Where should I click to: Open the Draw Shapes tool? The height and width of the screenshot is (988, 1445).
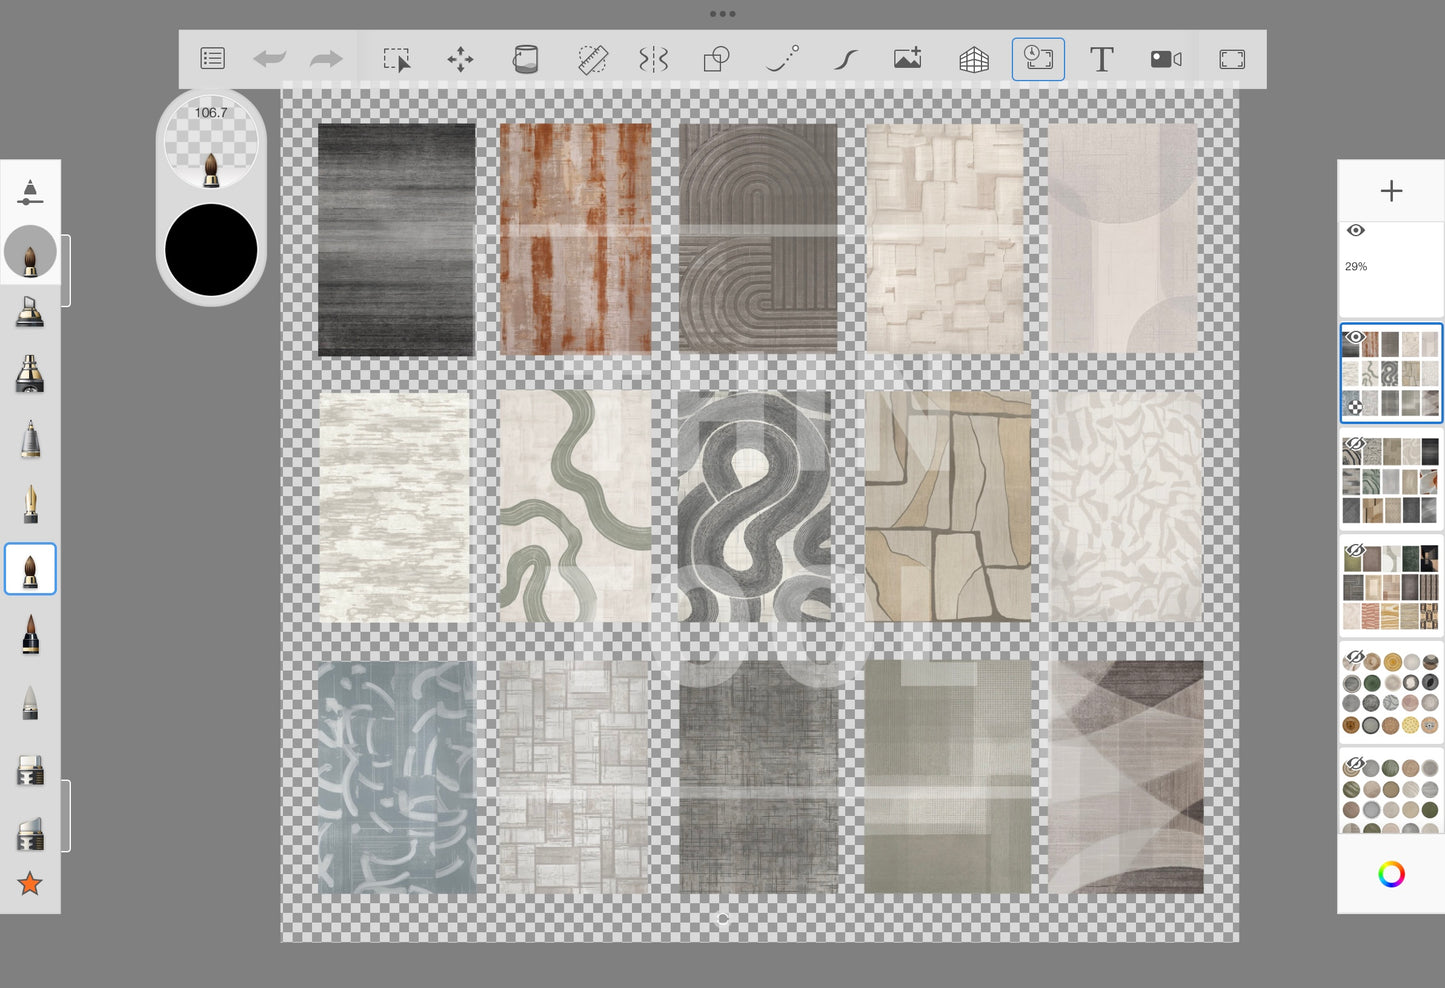(716, 59)
